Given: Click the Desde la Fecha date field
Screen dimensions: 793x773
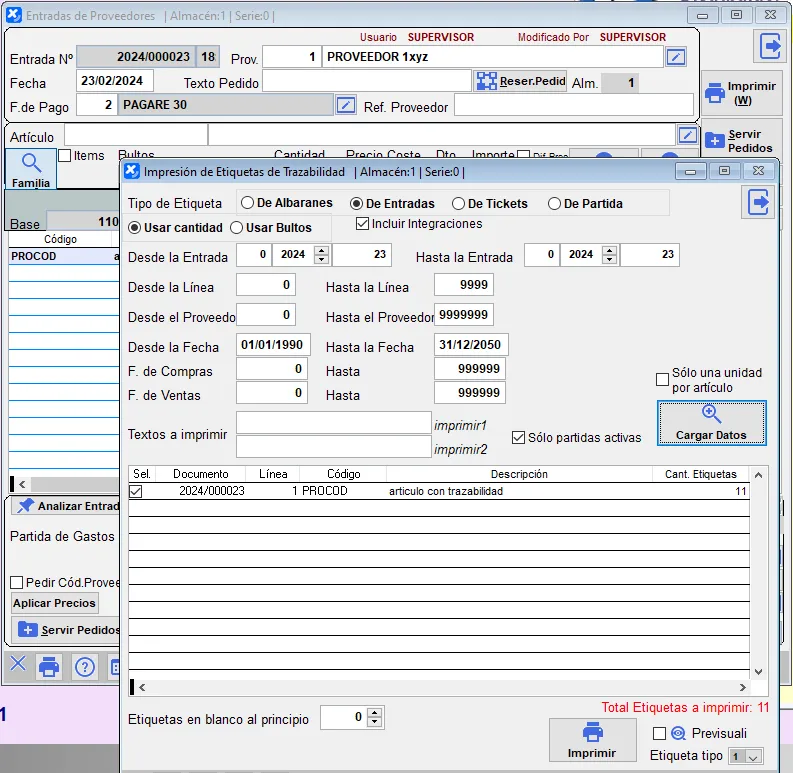Looking at the screenshot, I should 274,346.
